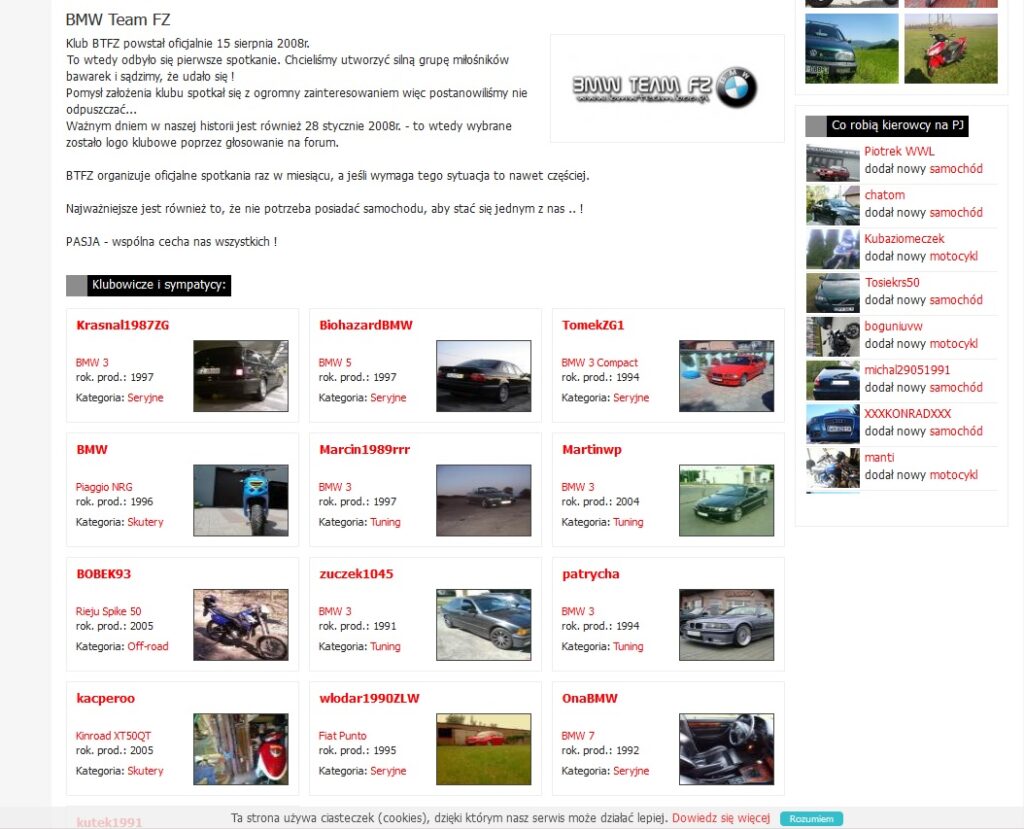
Task: Open the Kinroad XT50QT model link
Action: [114, 736]
